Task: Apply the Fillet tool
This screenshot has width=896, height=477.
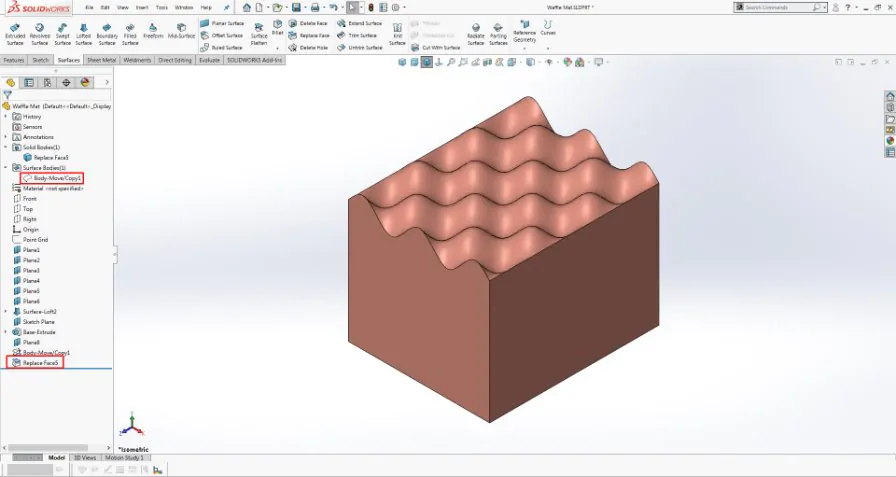Action: [277, 28]
